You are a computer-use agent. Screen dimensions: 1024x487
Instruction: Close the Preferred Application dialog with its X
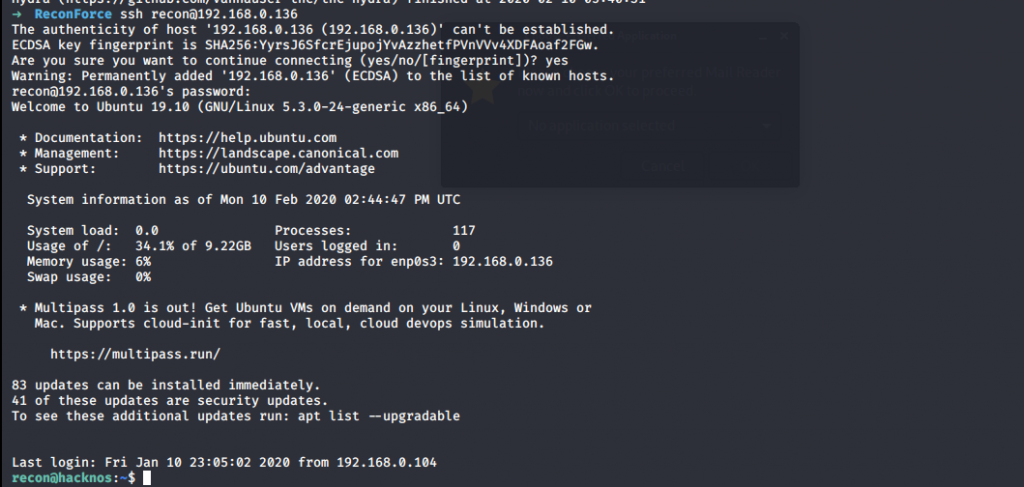(x=784, y=36)
